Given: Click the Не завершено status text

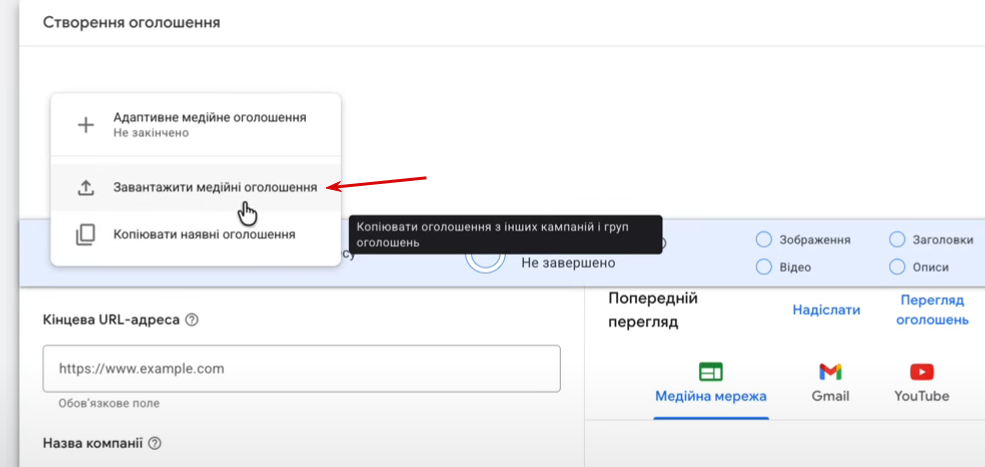Looking at the screenshot, I should pos(568,263).
